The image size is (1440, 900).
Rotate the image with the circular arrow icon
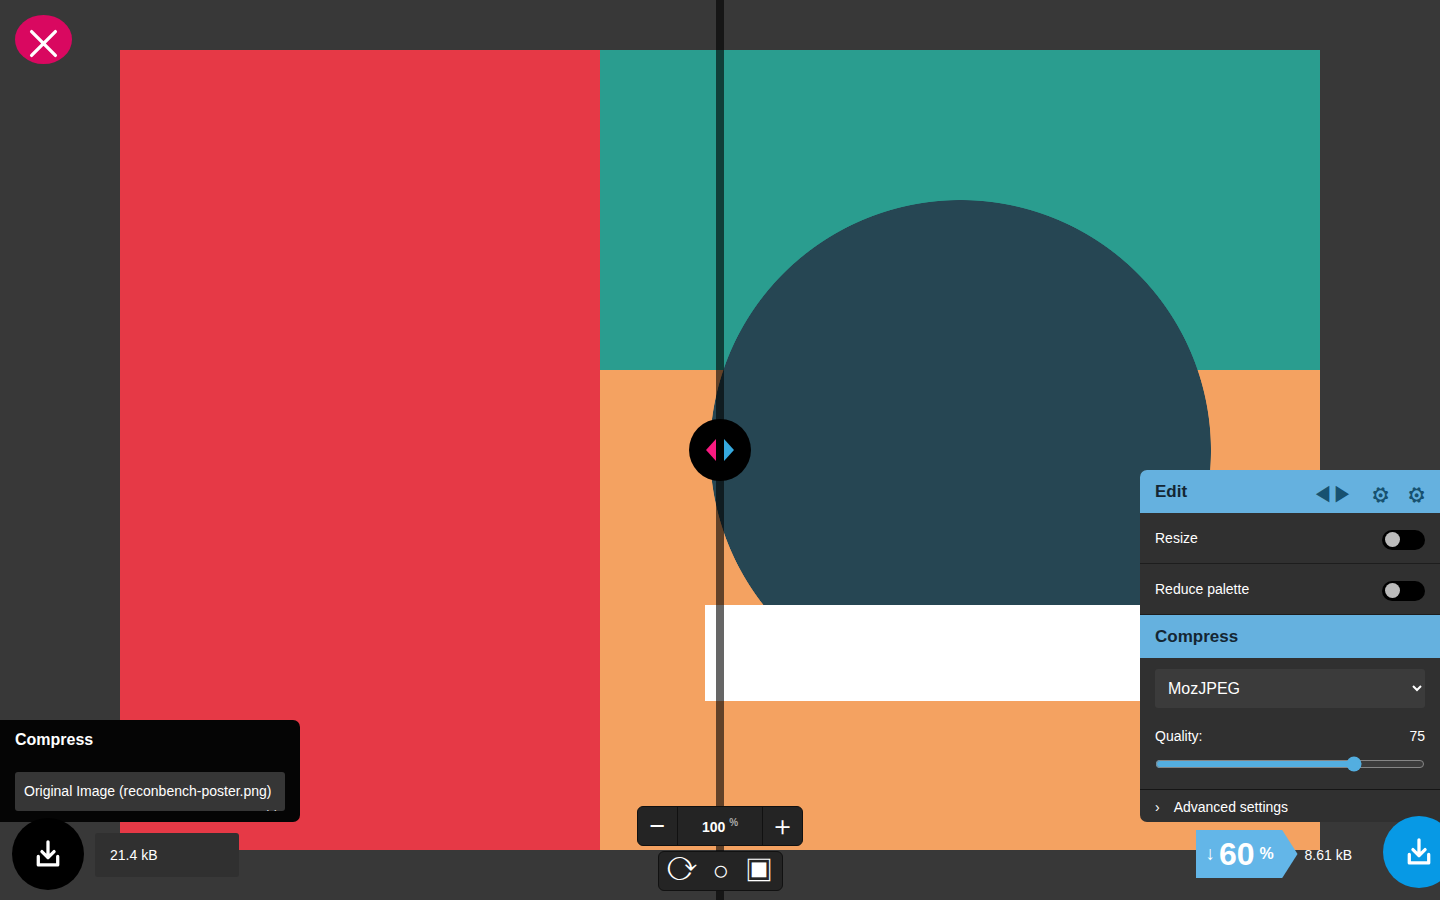point(681,869)
